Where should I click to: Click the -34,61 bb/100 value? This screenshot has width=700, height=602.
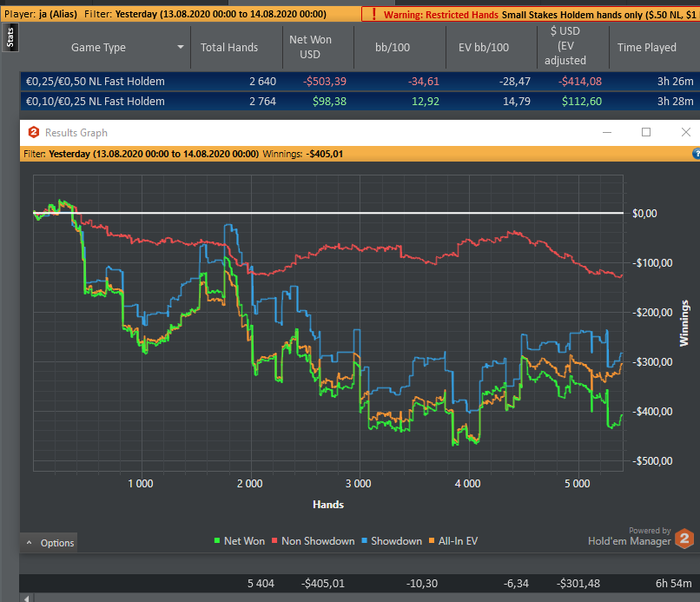(x=423, y=81)
